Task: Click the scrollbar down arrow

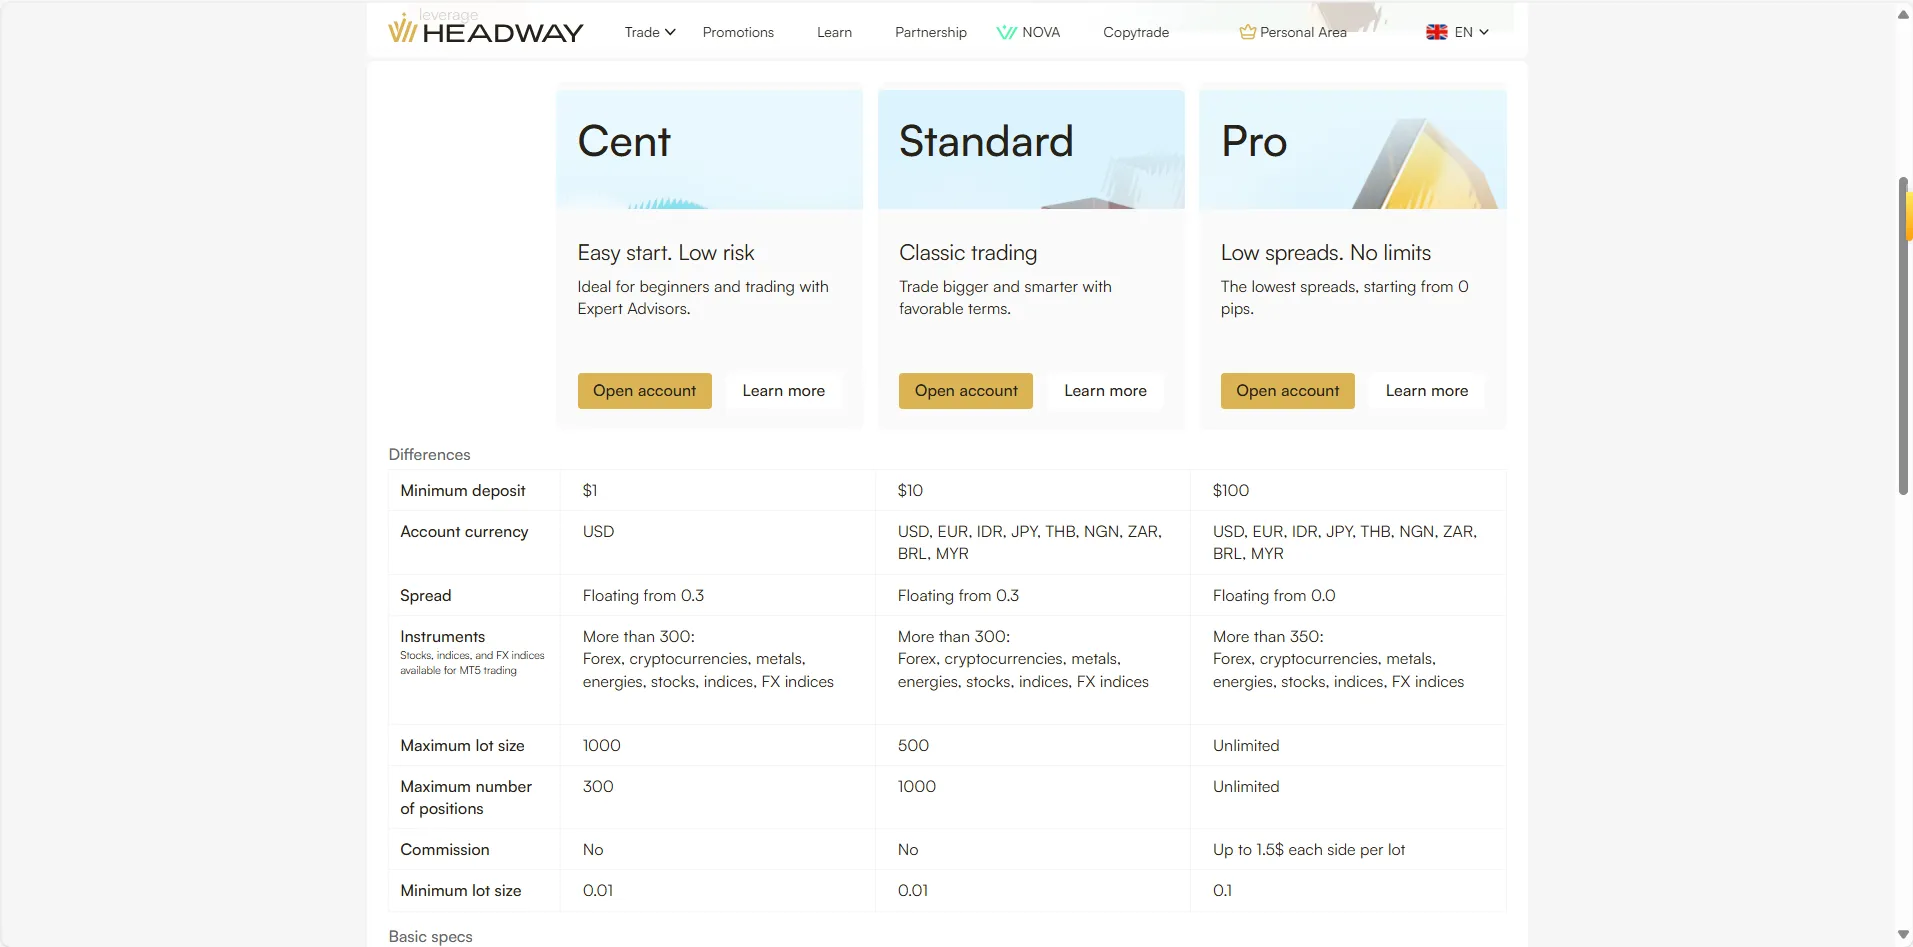Action: point(1903,935)
